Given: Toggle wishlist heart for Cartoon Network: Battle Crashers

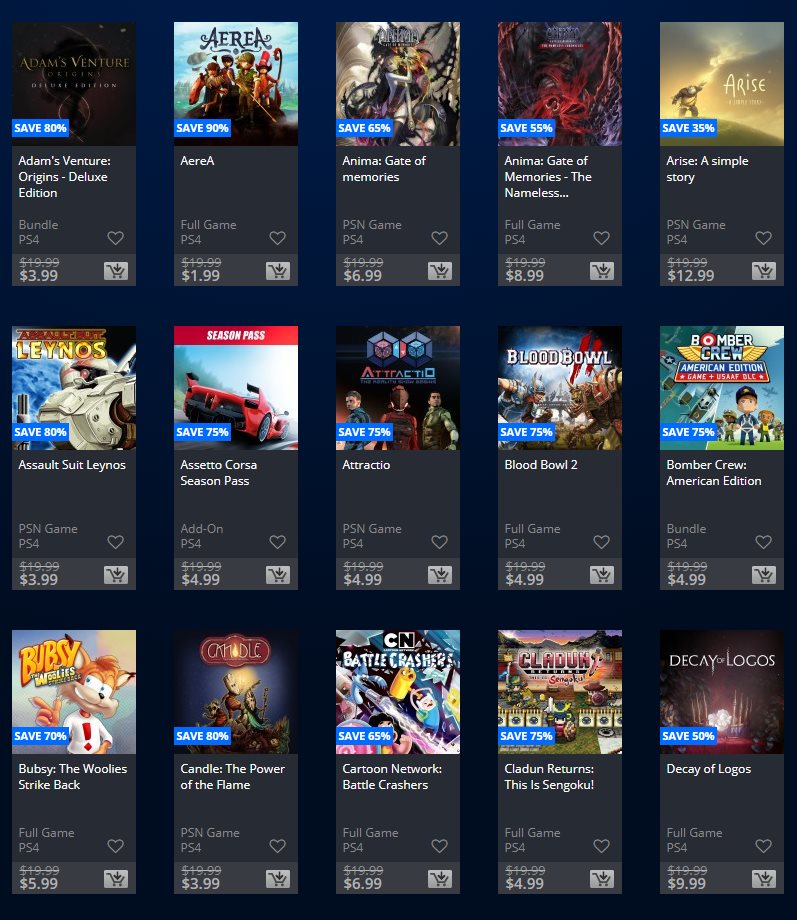Looking at the screenshot, I should pyautogui.click(x=440, y=845).
